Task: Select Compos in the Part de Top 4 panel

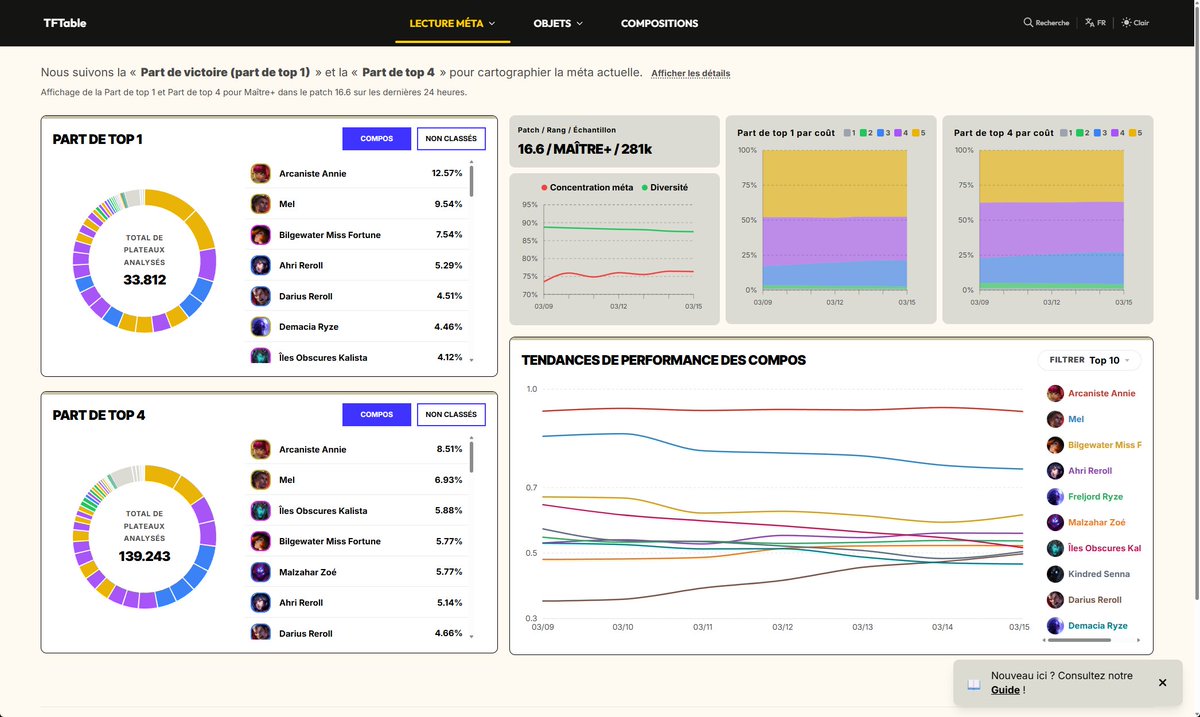Action: click(377, 415)
